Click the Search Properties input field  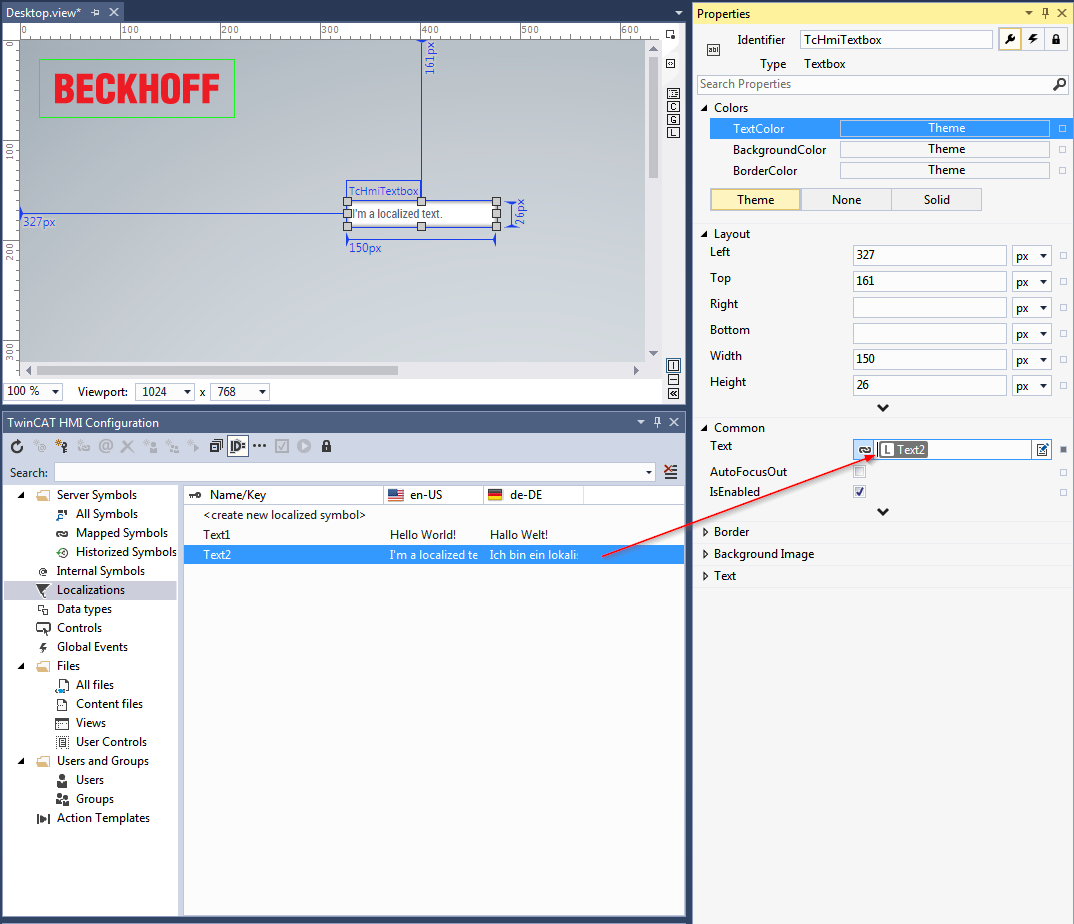click(873, 84)
